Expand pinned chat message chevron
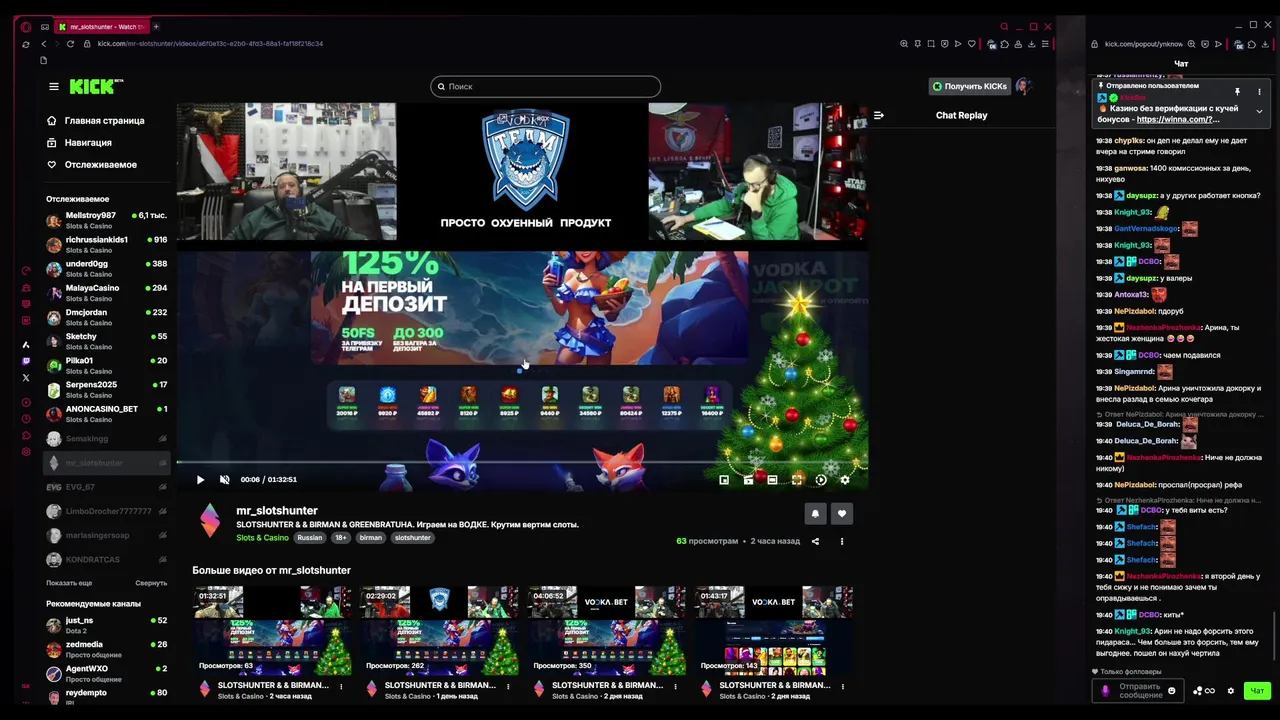 pyautogui.click(x=1259, y=111)
